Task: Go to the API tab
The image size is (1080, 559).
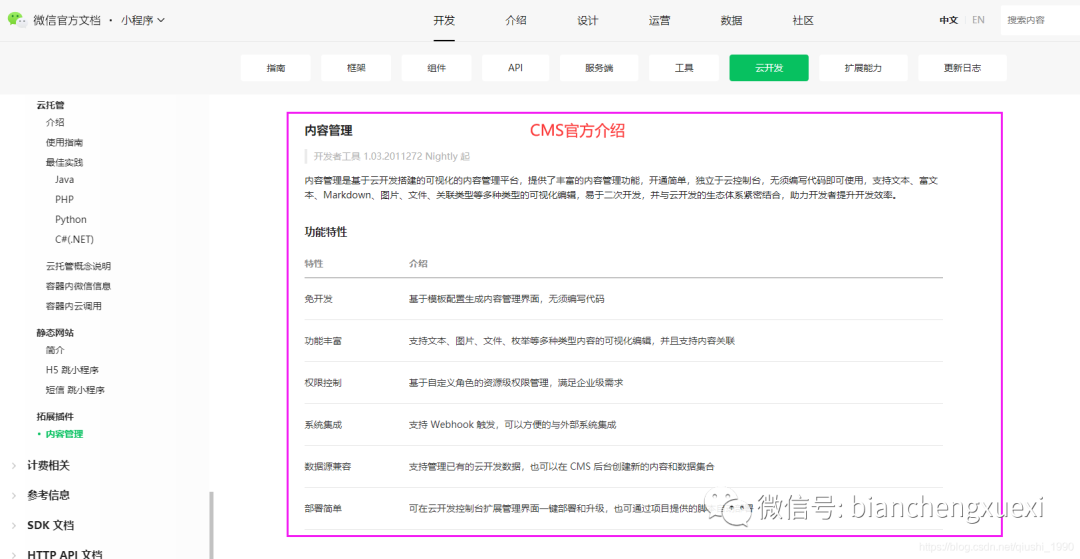Action: (516, 68)
